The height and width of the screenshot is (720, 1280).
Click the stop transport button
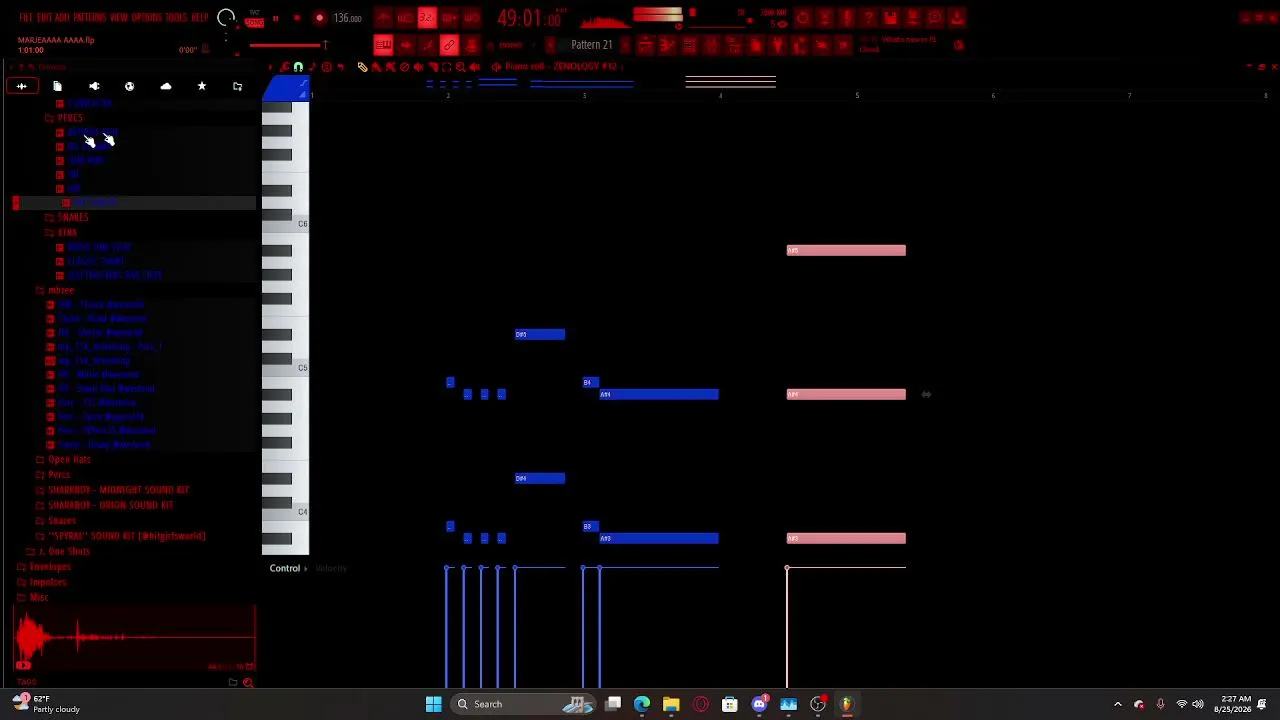pyautogui.click(x=297, y=18)
